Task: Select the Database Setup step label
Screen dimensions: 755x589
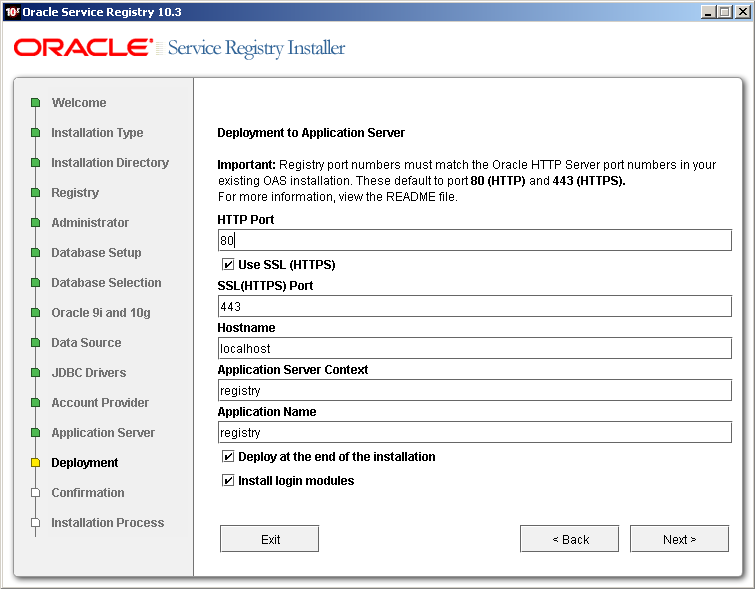Action: coord(96,253)
